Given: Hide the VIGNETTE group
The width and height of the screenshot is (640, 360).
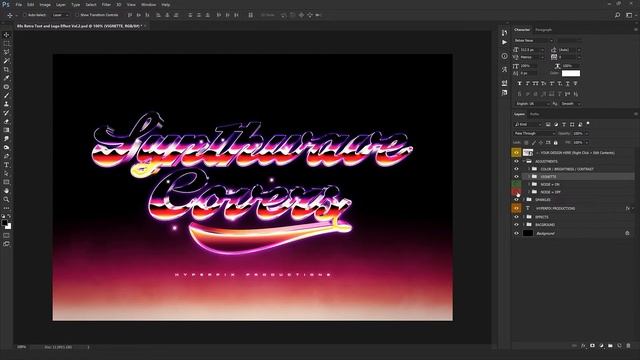Looking at the screenshot, I should 516,177.
